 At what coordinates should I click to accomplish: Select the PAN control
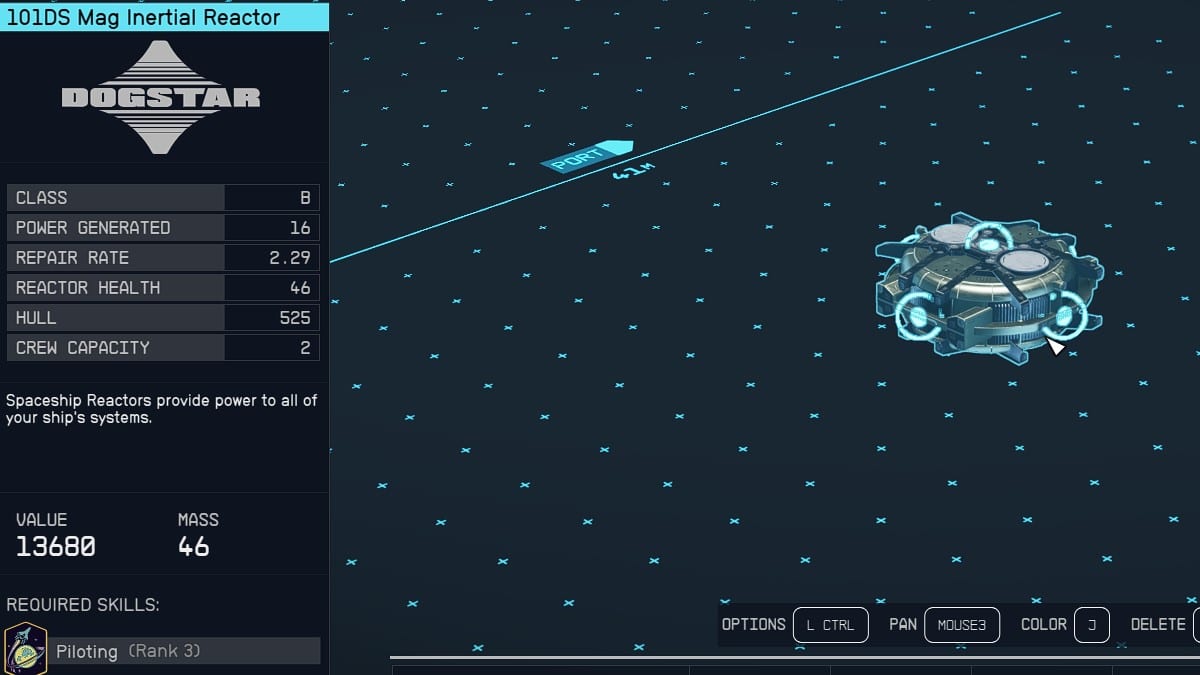click(x=903, y=624)
